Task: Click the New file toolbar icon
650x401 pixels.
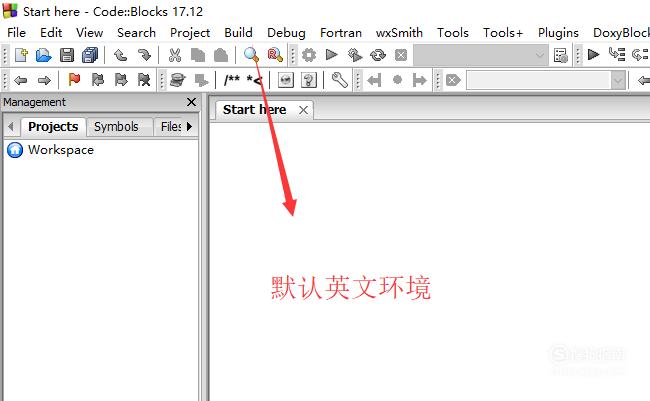Action: coord(21,55)
